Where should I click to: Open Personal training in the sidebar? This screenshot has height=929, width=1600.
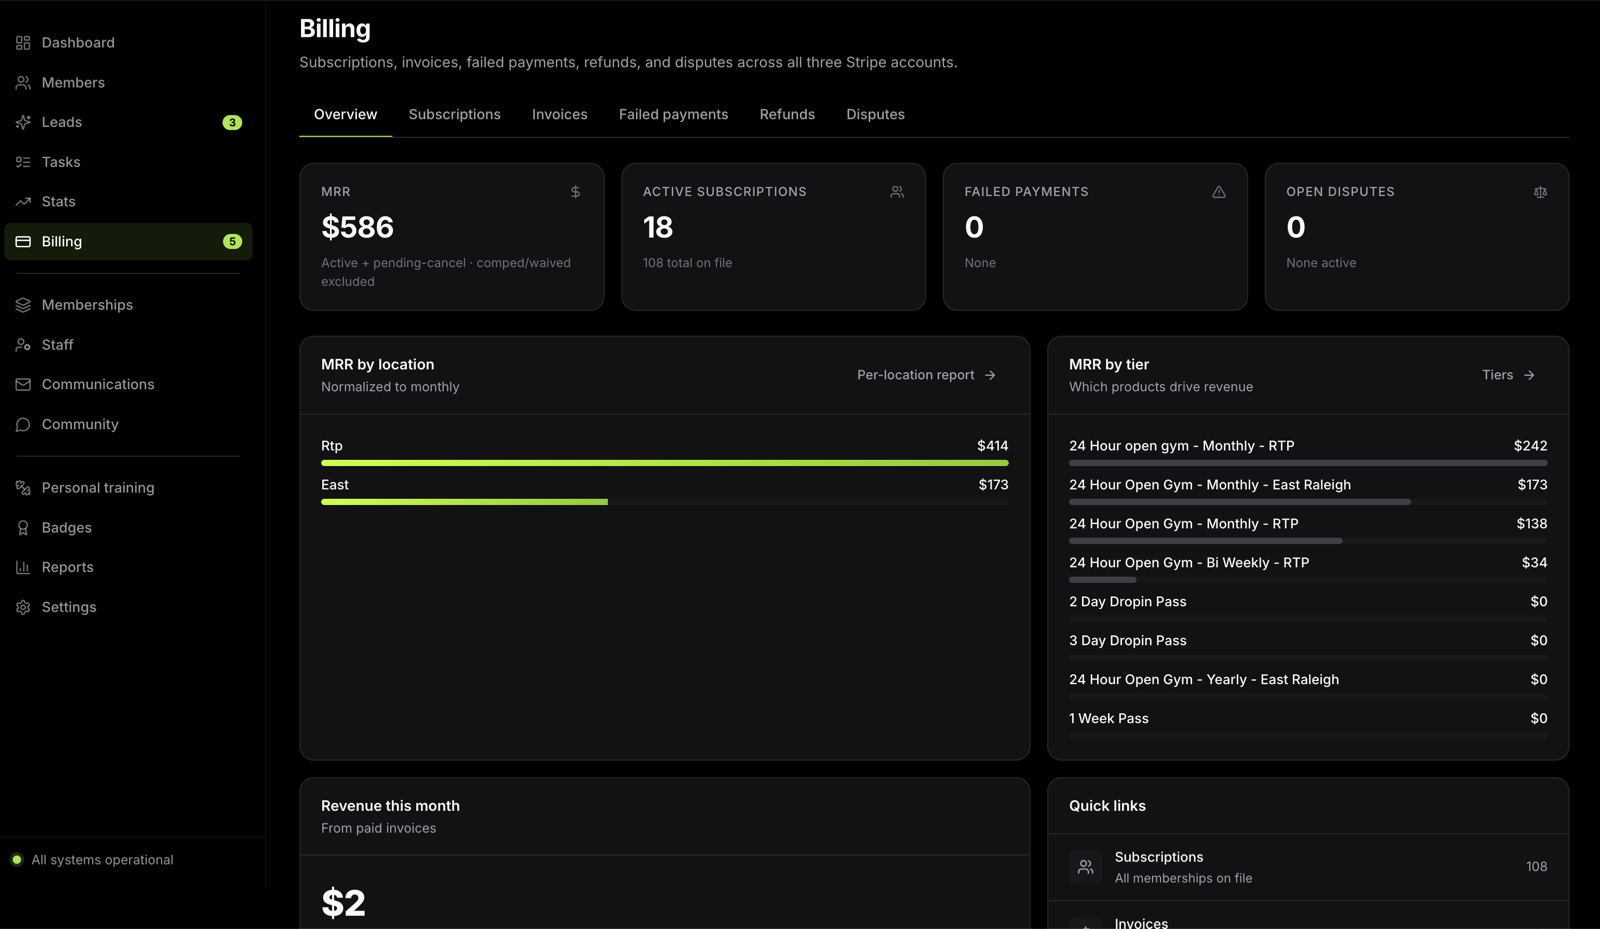click(128, 488)
